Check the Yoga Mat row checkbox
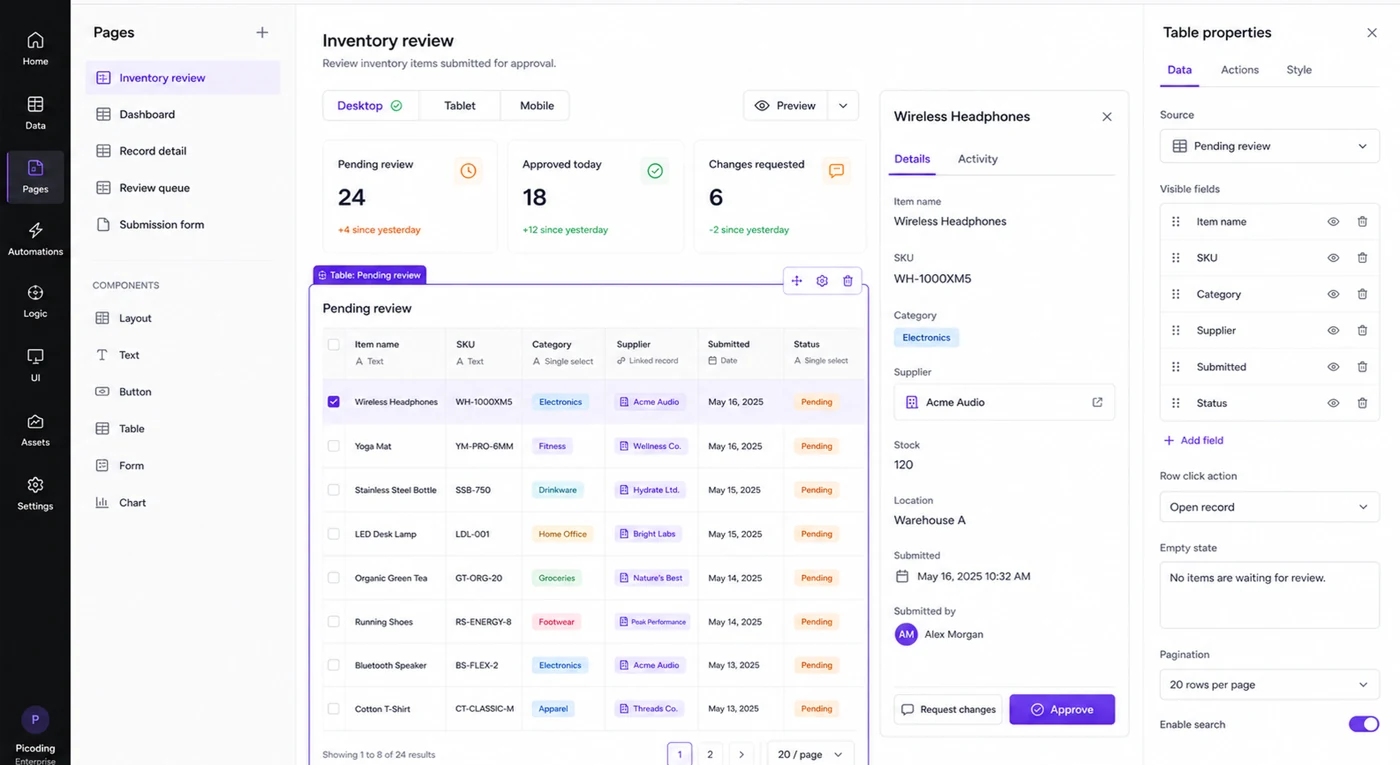This screenshot has height=765, width=1400. 334,446
